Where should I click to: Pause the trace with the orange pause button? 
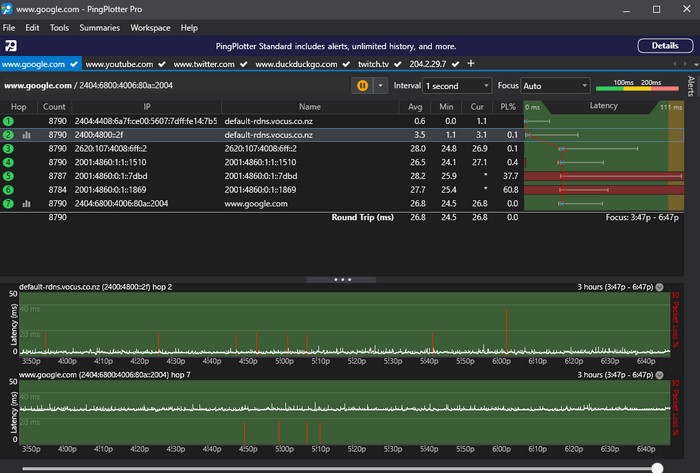pyautogui.click(x=361, y=86)
